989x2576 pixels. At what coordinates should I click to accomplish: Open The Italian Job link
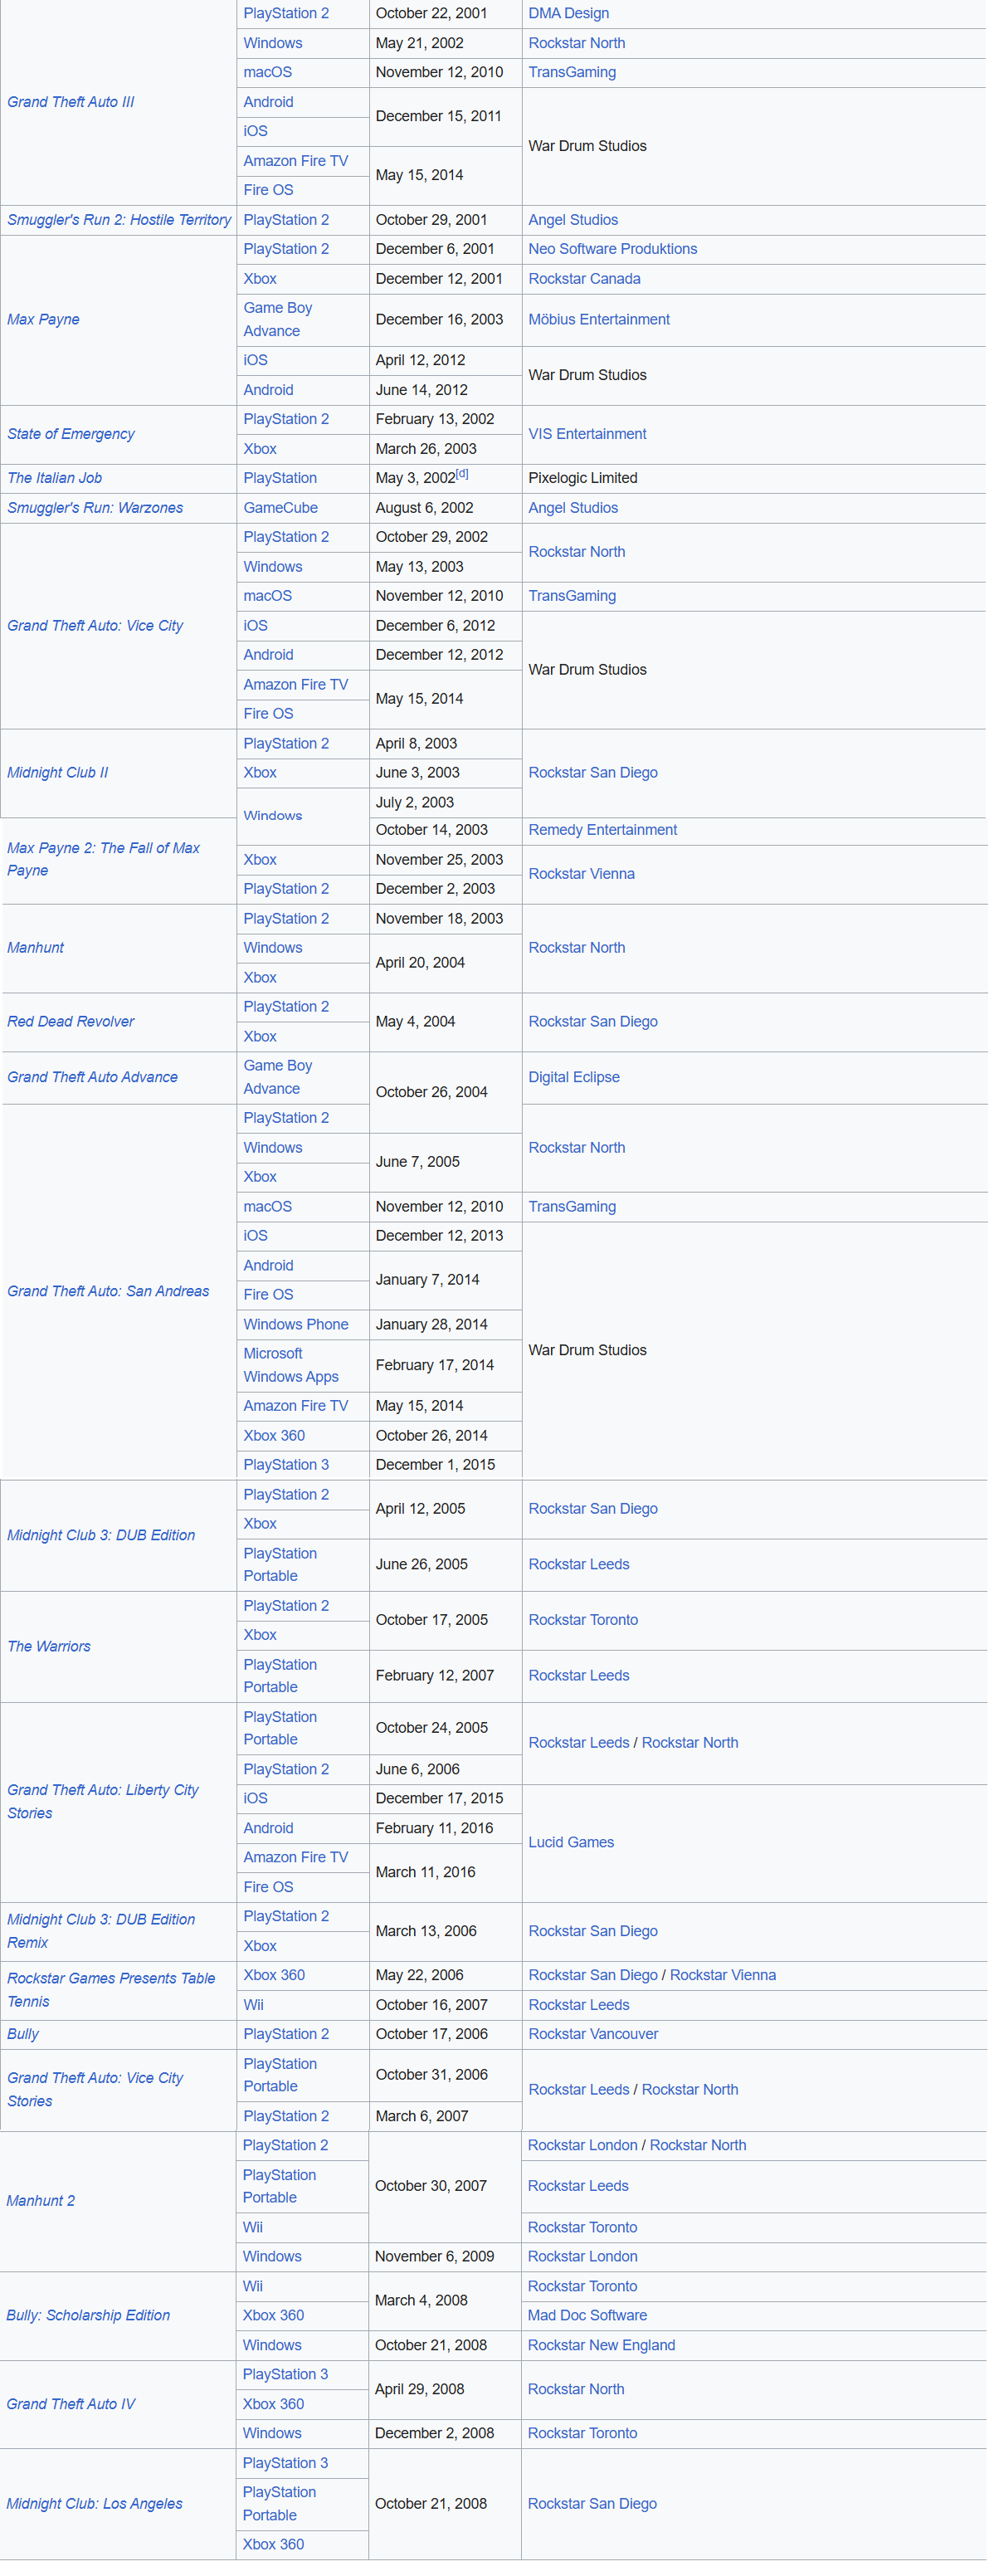(54, 478)
